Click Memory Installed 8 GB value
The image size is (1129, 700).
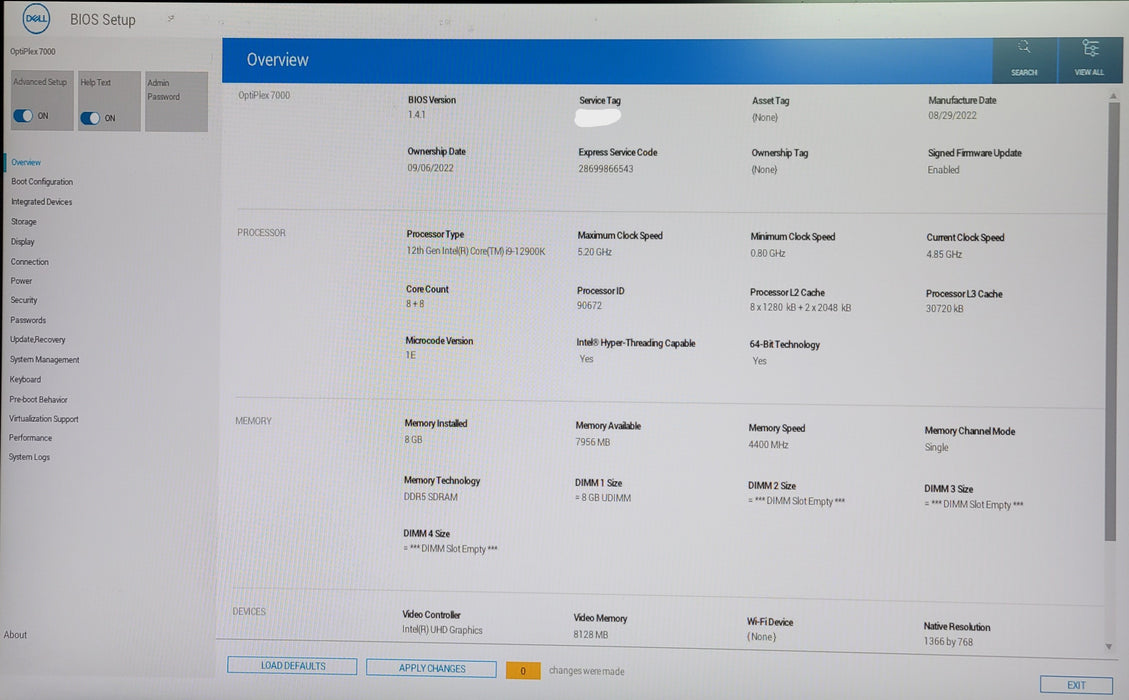(413, 440)
